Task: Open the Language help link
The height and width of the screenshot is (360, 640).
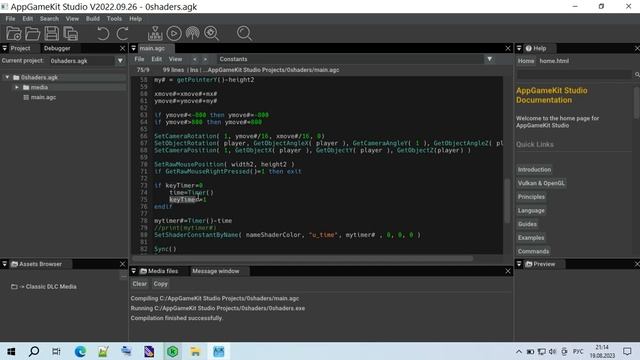Action: pyautogui.click(x=531, y=211)
